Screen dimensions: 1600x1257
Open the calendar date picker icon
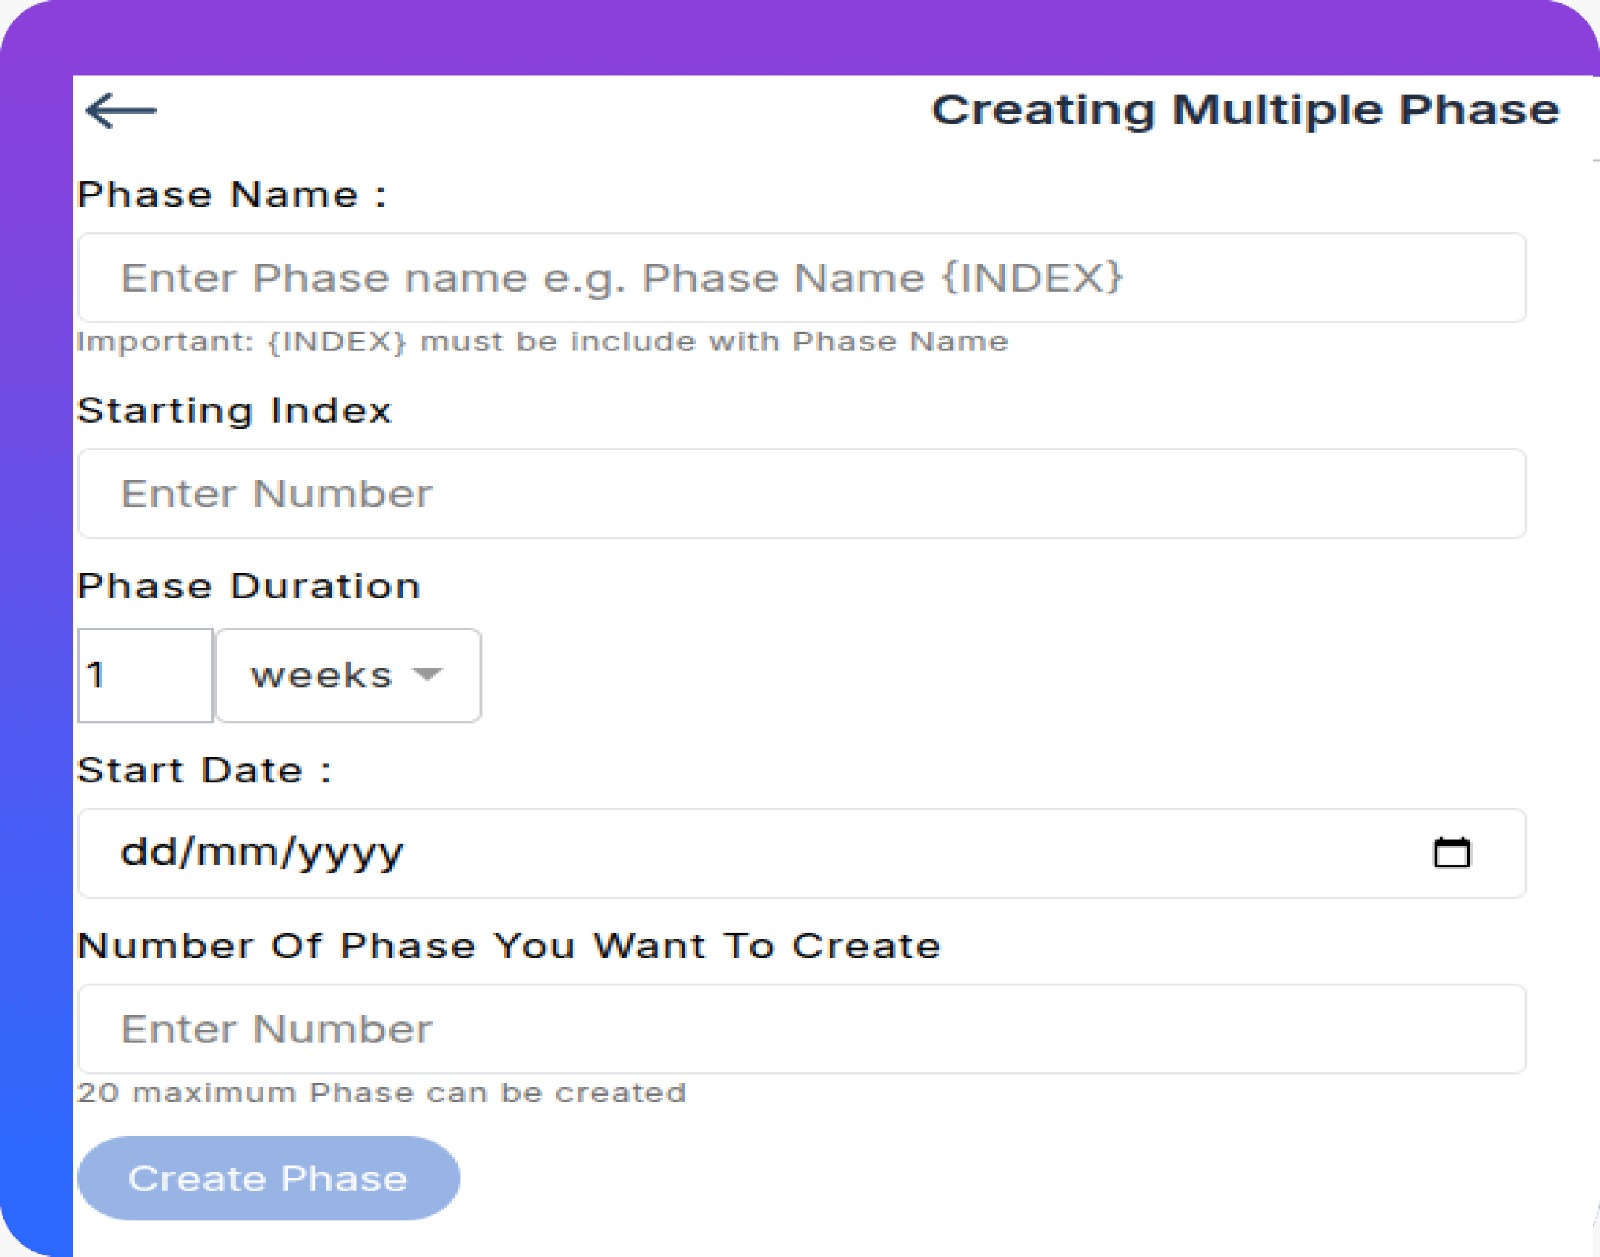(x=1451, y=853)
